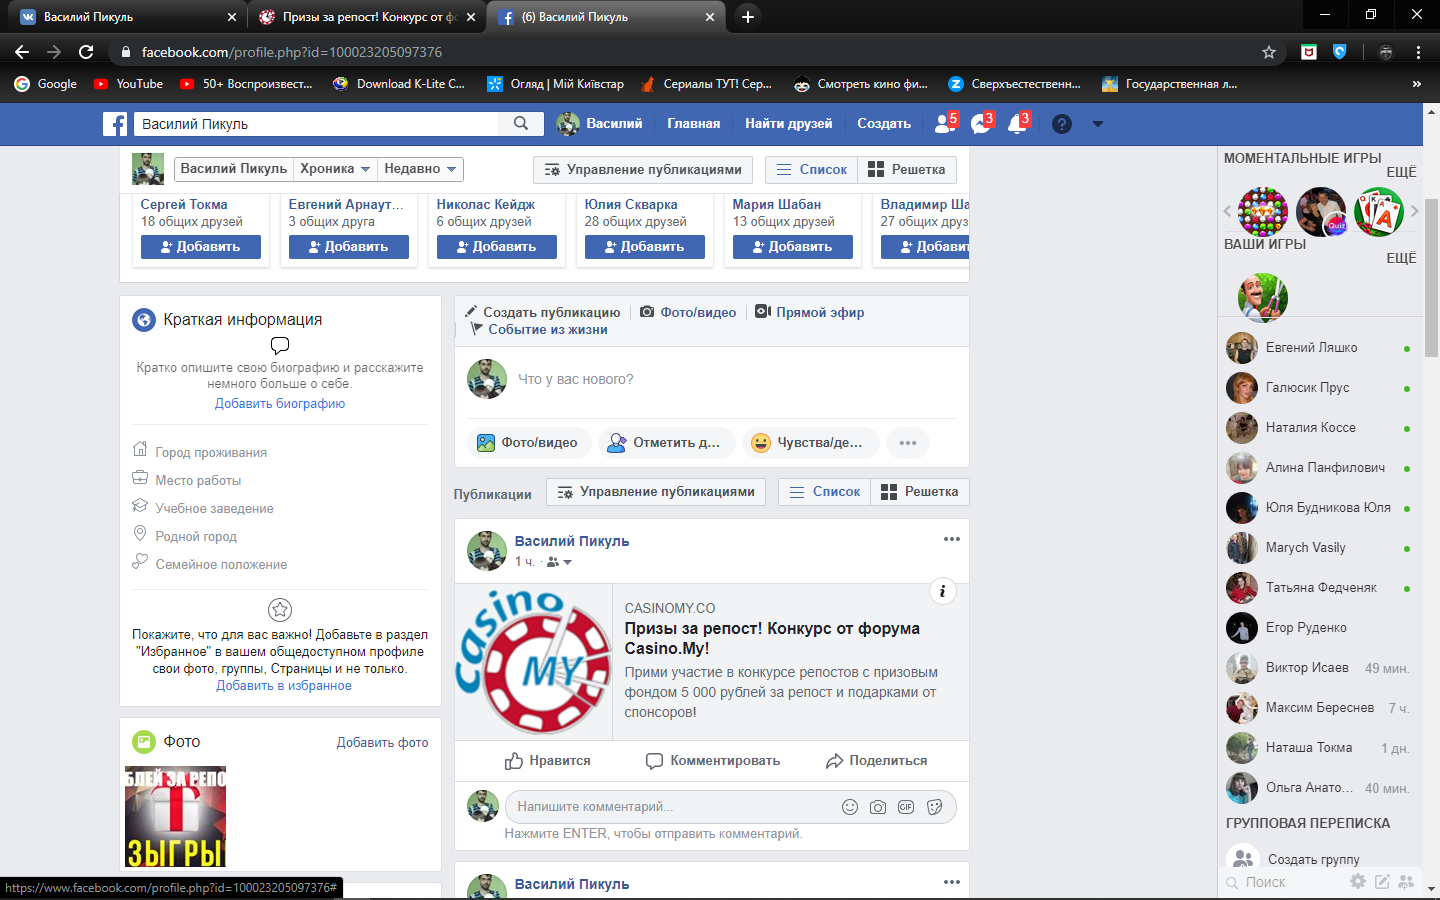Open more composer options ellipsis
Screen dimensions: 1440x900
click(x=908, y=443)
